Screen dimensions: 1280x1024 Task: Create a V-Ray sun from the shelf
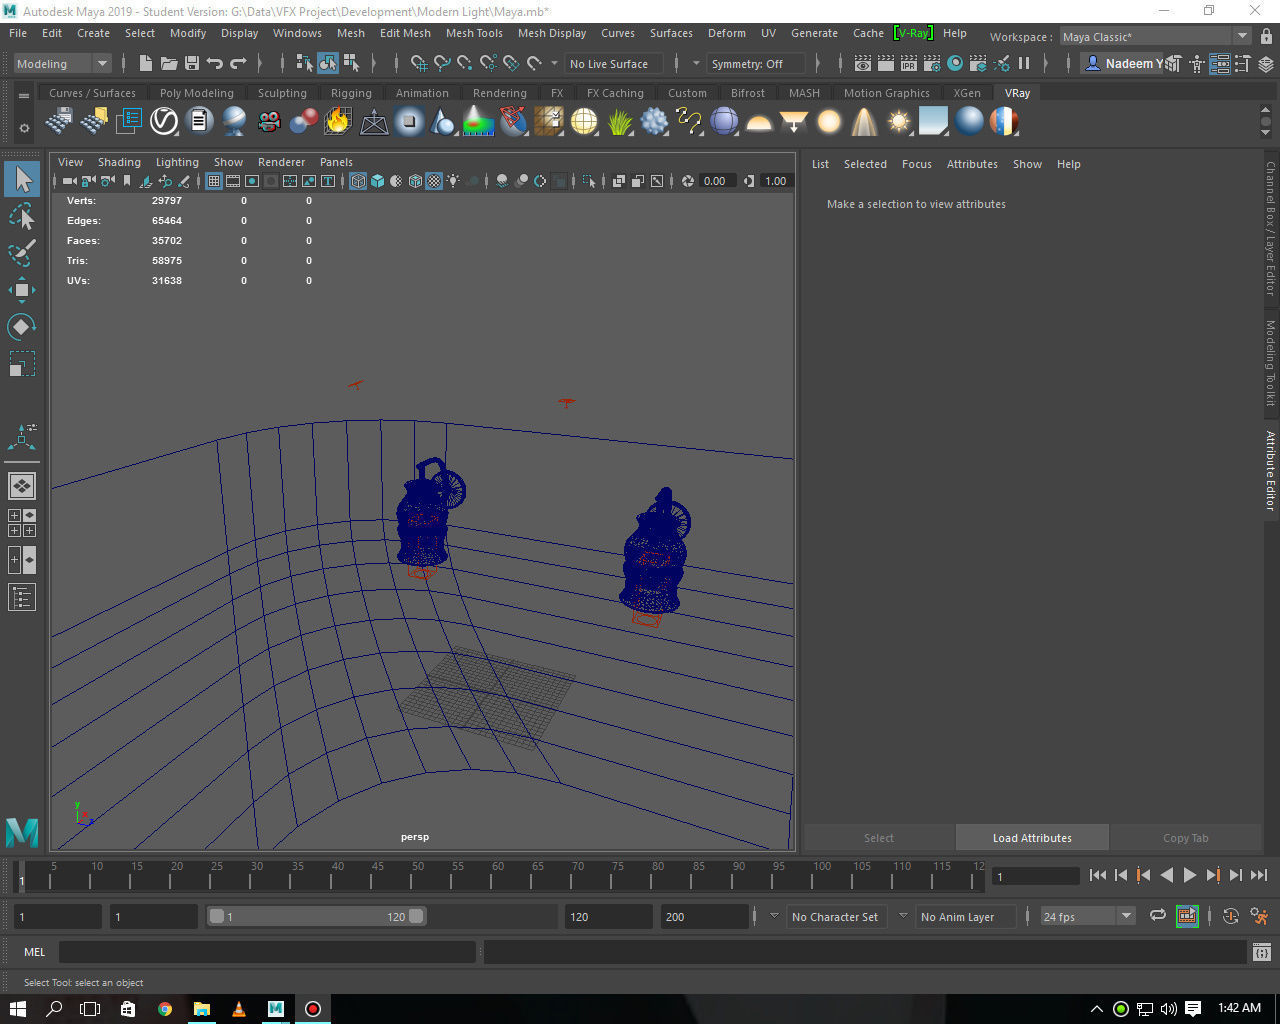point(899,122)
